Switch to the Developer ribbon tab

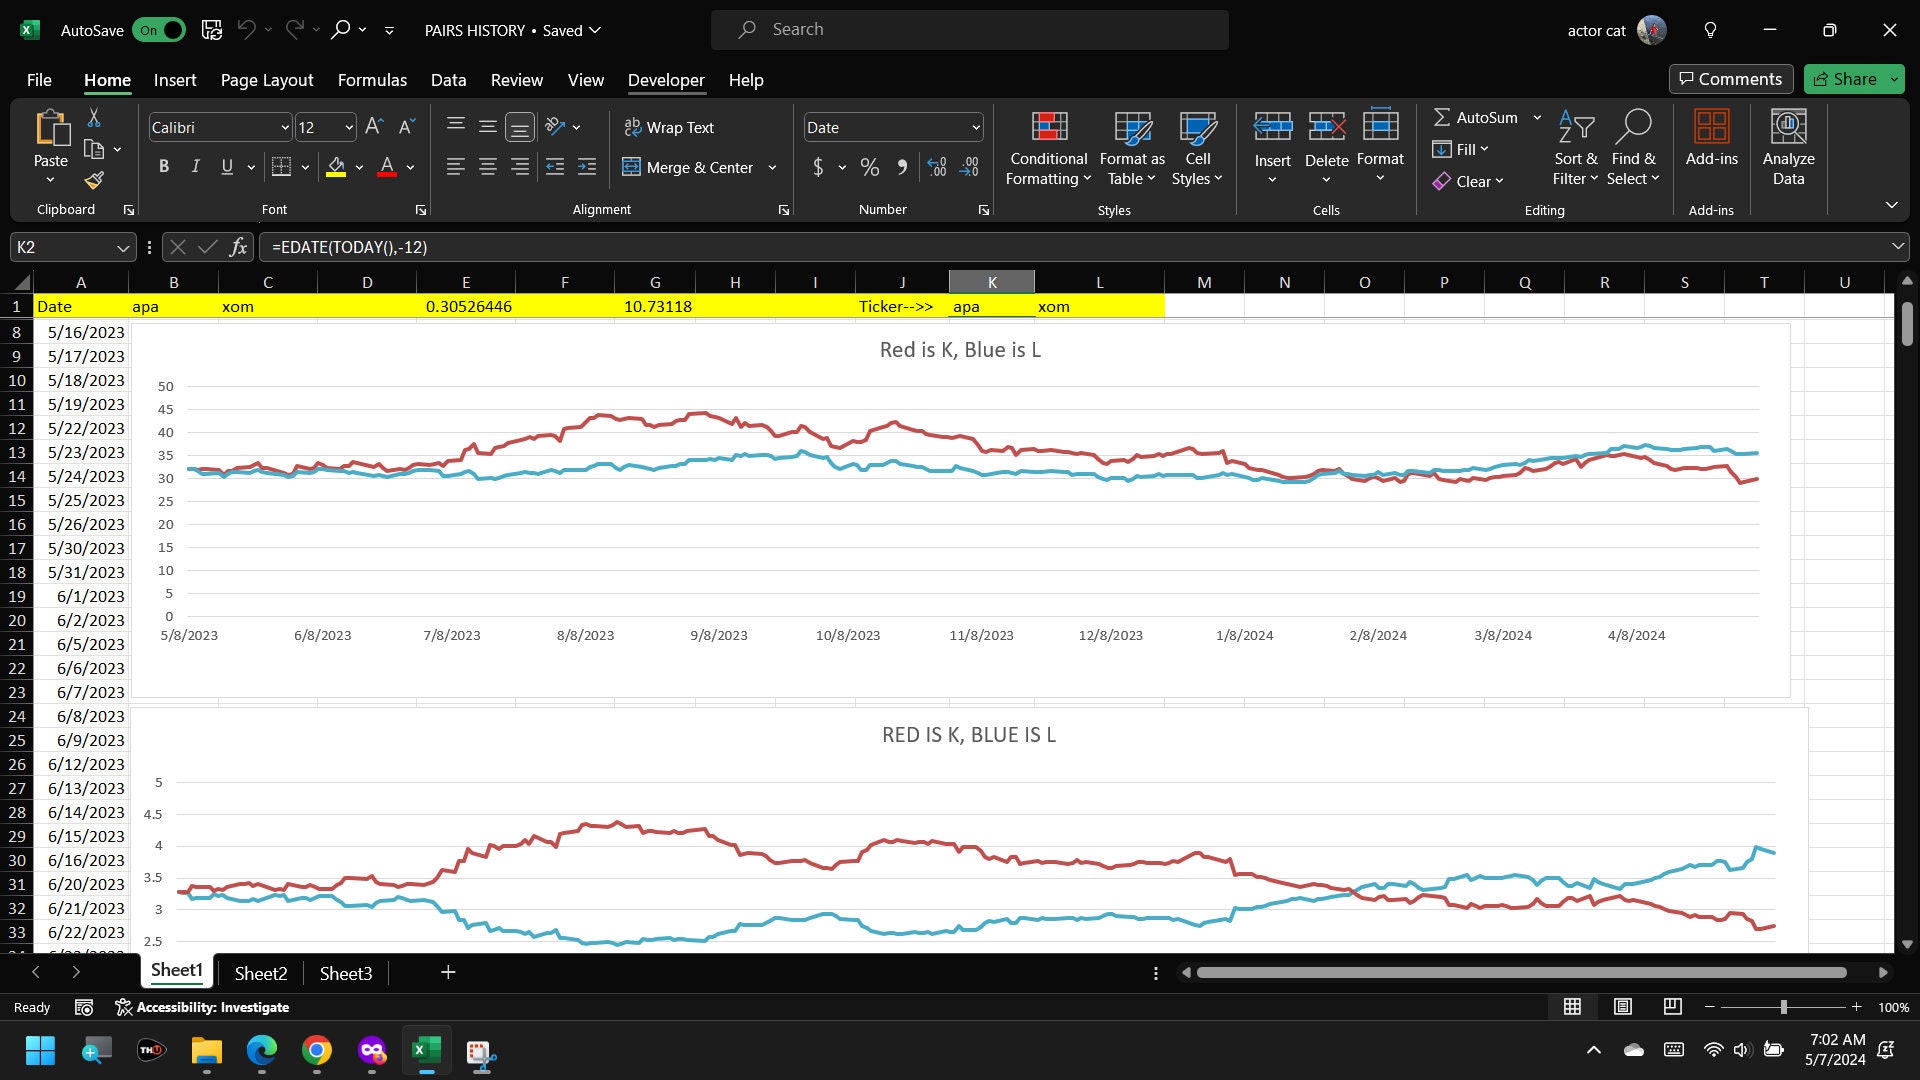665,80
